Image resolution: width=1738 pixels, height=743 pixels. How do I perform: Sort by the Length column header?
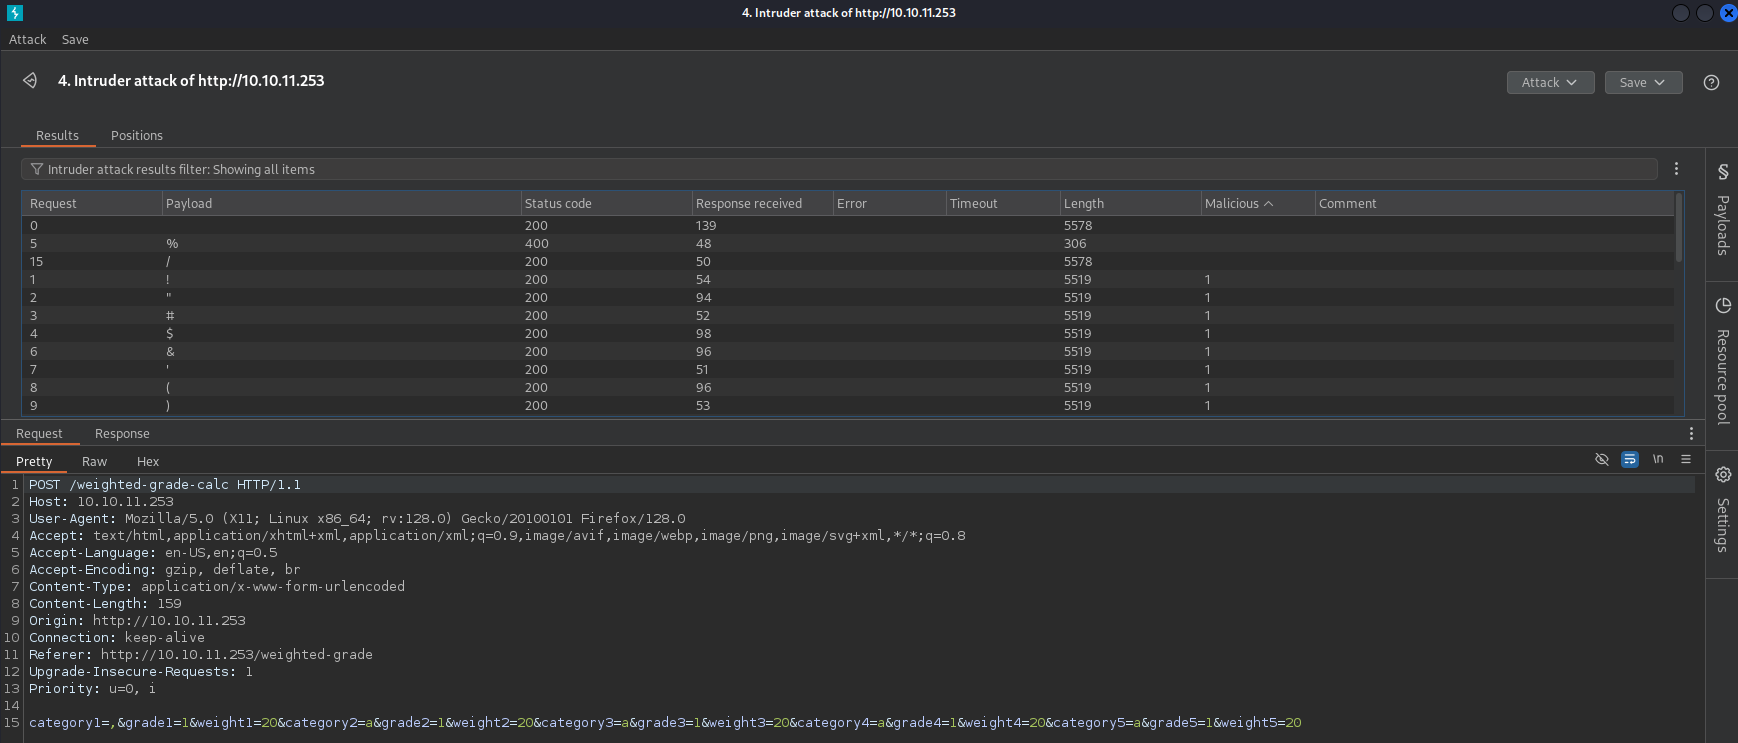1130,203
